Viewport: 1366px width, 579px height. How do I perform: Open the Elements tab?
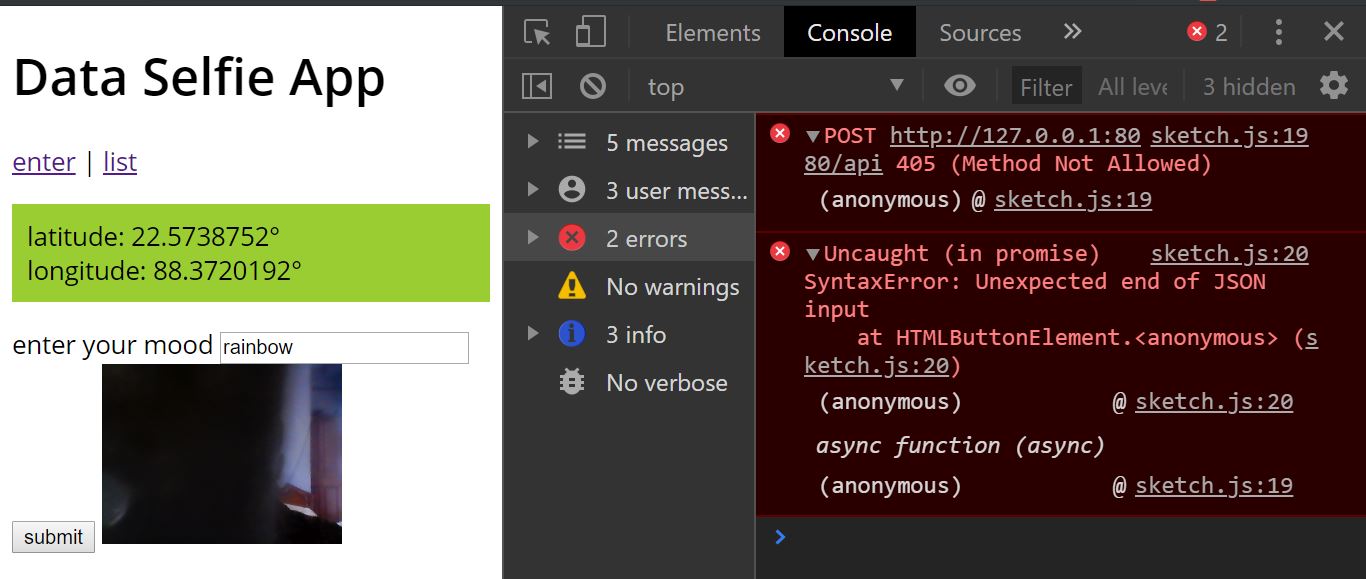(713, 33)
